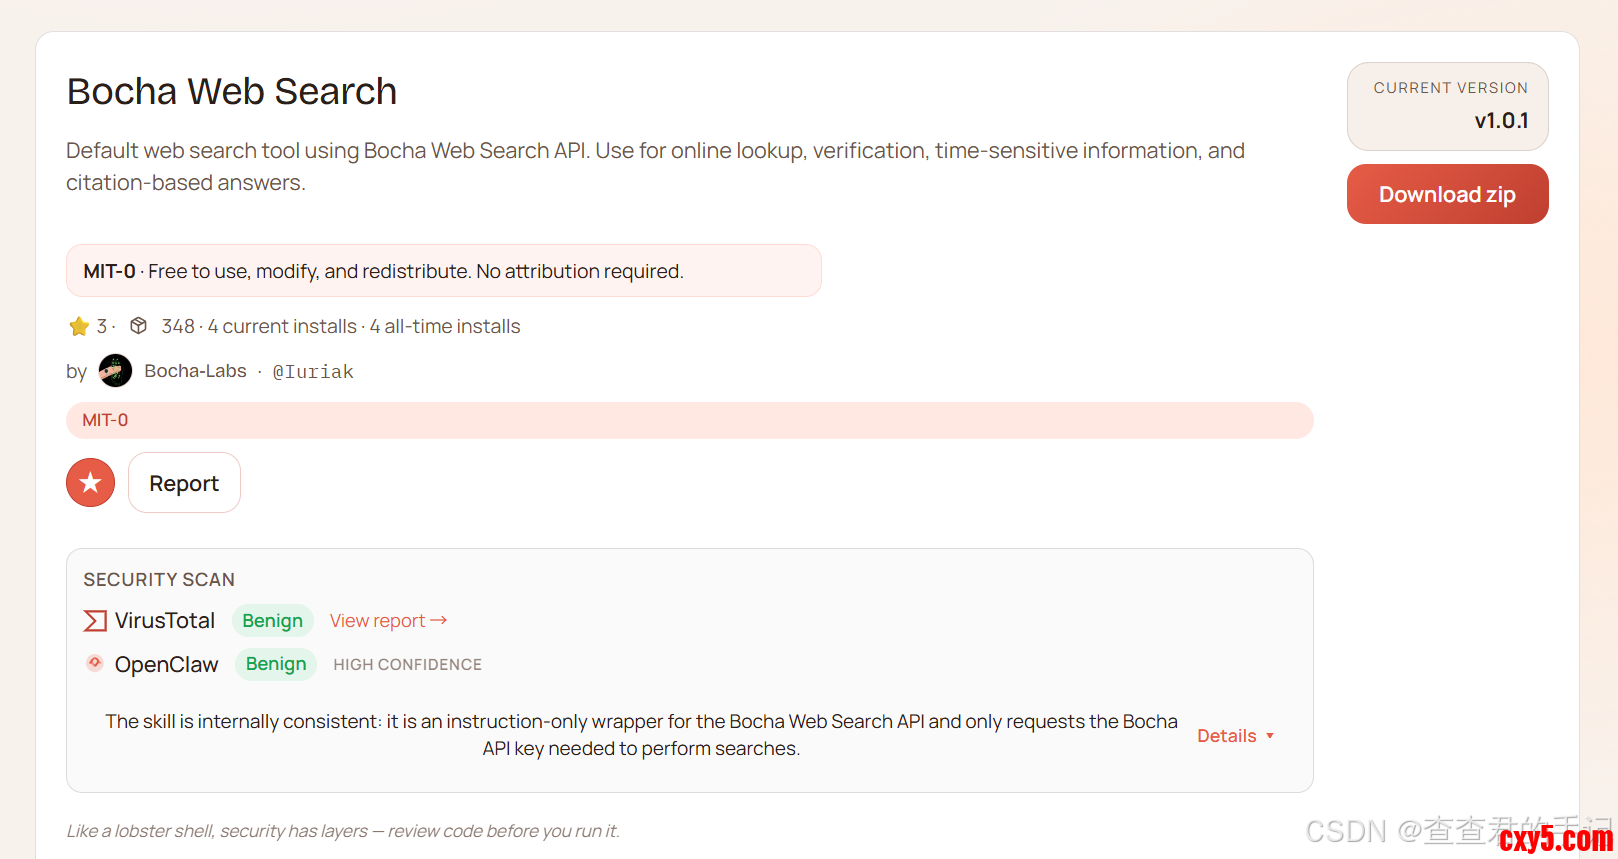The width and height of the screenshot is (1618, 859).
Task: Click the yellow star rating icon
Action: coord(79,327)
